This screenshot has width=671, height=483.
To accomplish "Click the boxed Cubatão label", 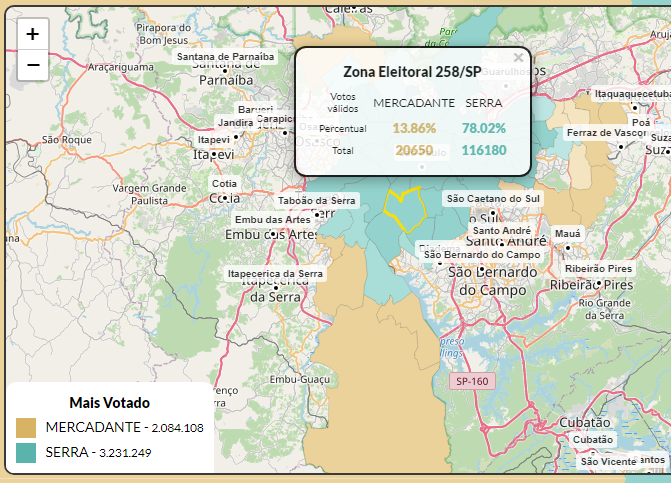I will (x=593, y=440).
